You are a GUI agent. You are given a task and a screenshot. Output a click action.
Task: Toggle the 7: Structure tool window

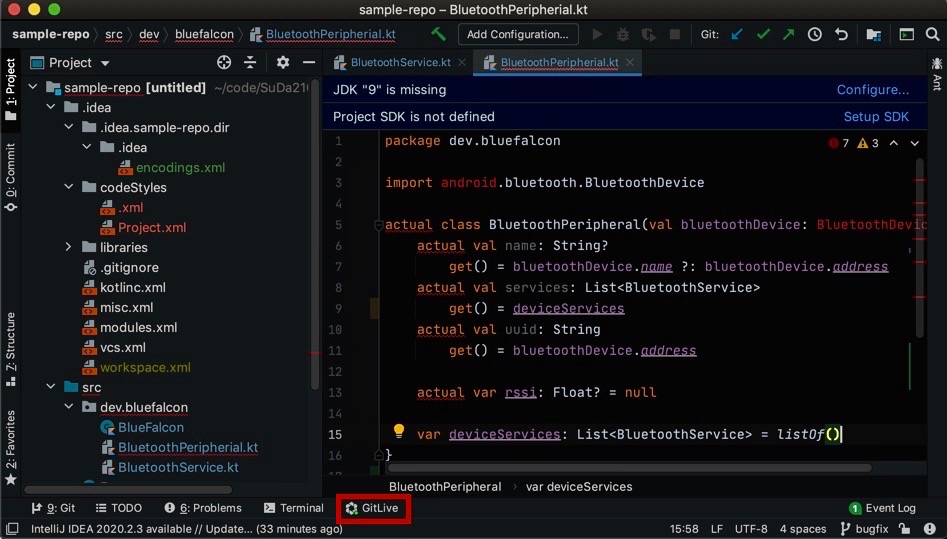click(10, 349)
